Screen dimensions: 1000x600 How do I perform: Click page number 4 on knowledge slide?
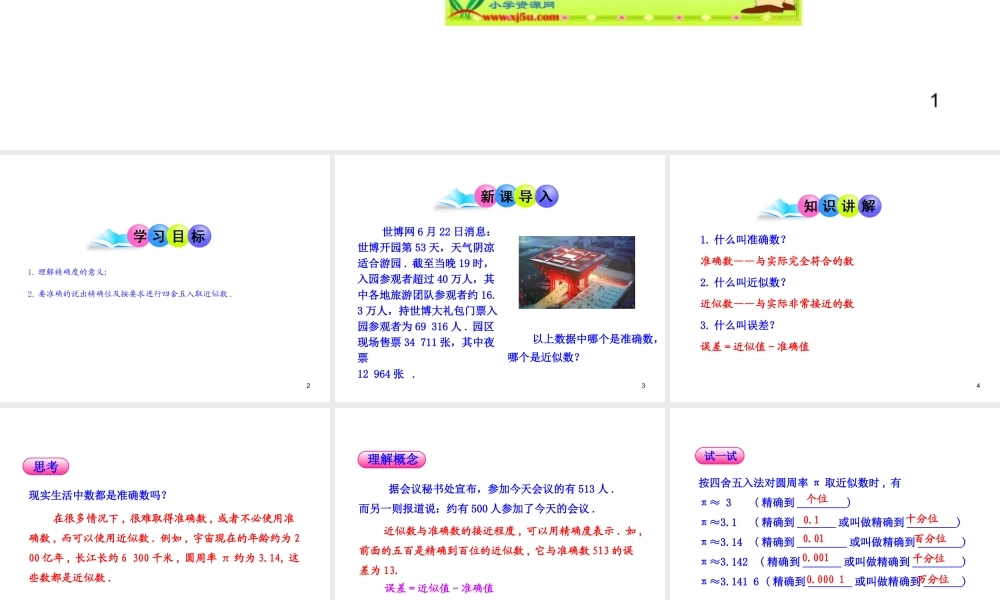976,385
